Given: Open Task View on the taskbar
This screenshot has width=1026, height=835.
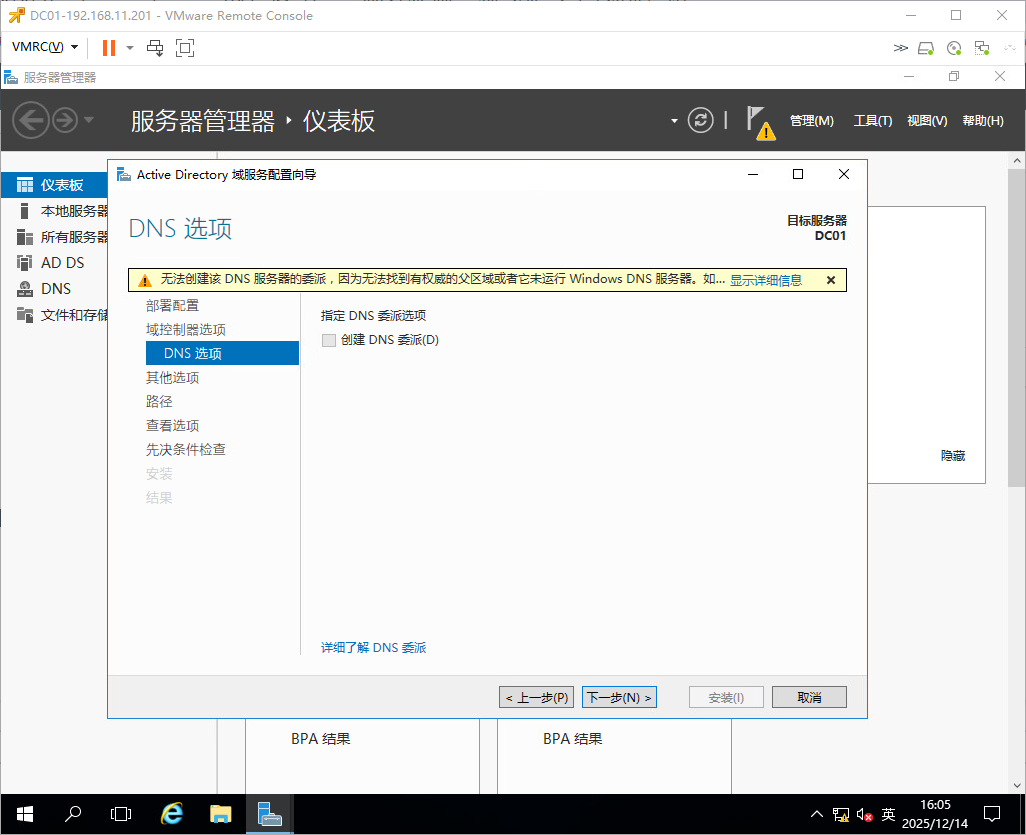Looking at the screenshot, I should pos(121,814).
